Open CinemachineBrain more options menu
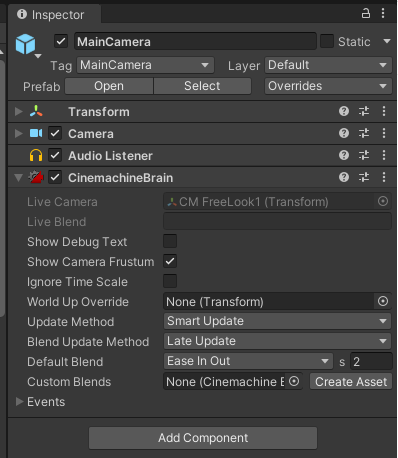The width and height of the screenshot is (398, 458). click(x=384, y=177)
